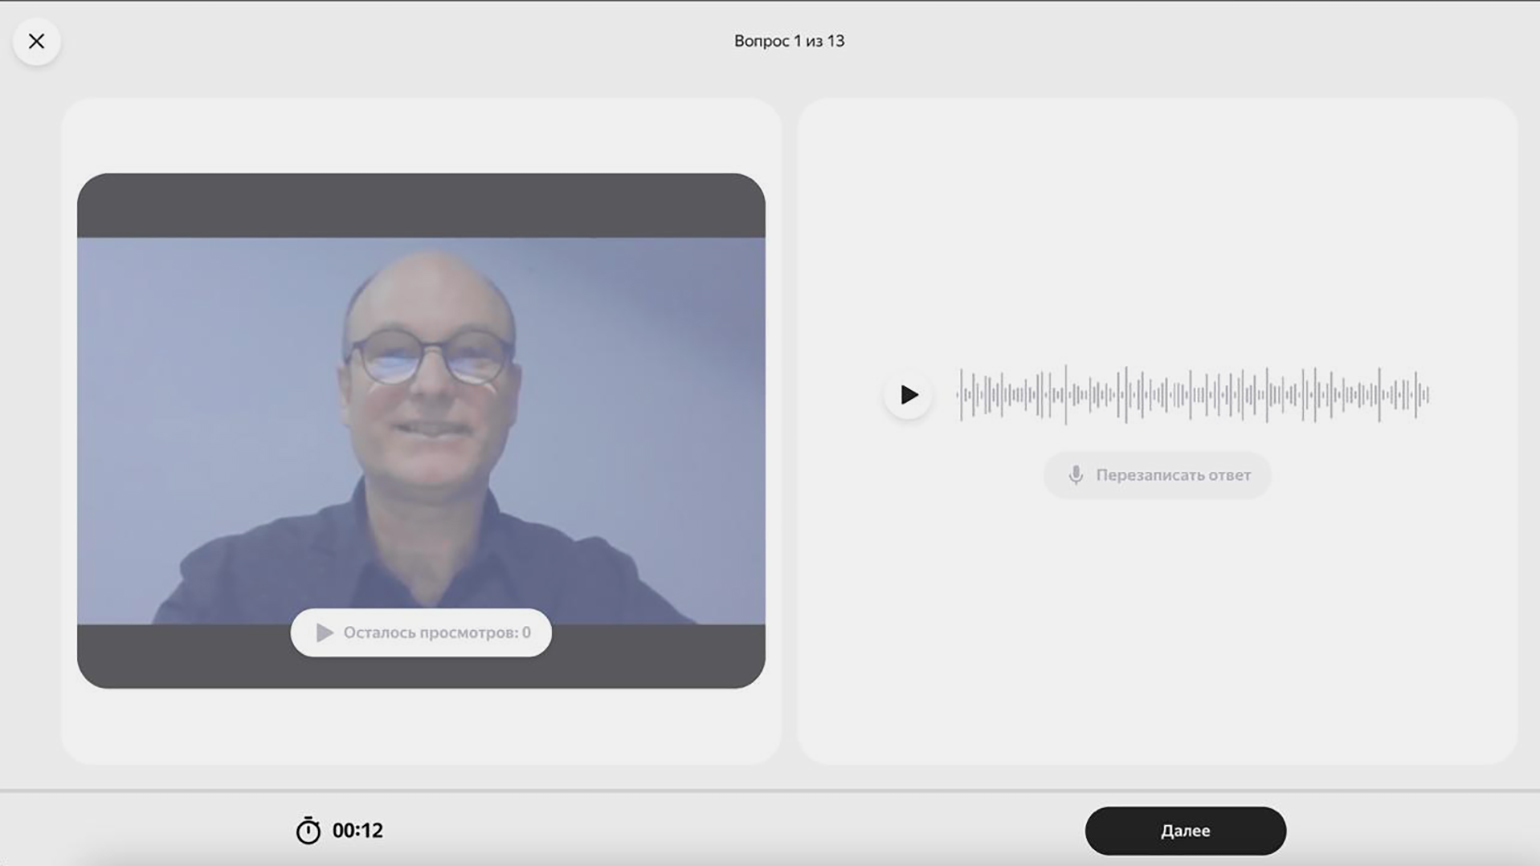The height and width of the screenshot is (866, 1540).
Task: Click play triangle in the views-remaining pill
Action: tap(324, 633)
